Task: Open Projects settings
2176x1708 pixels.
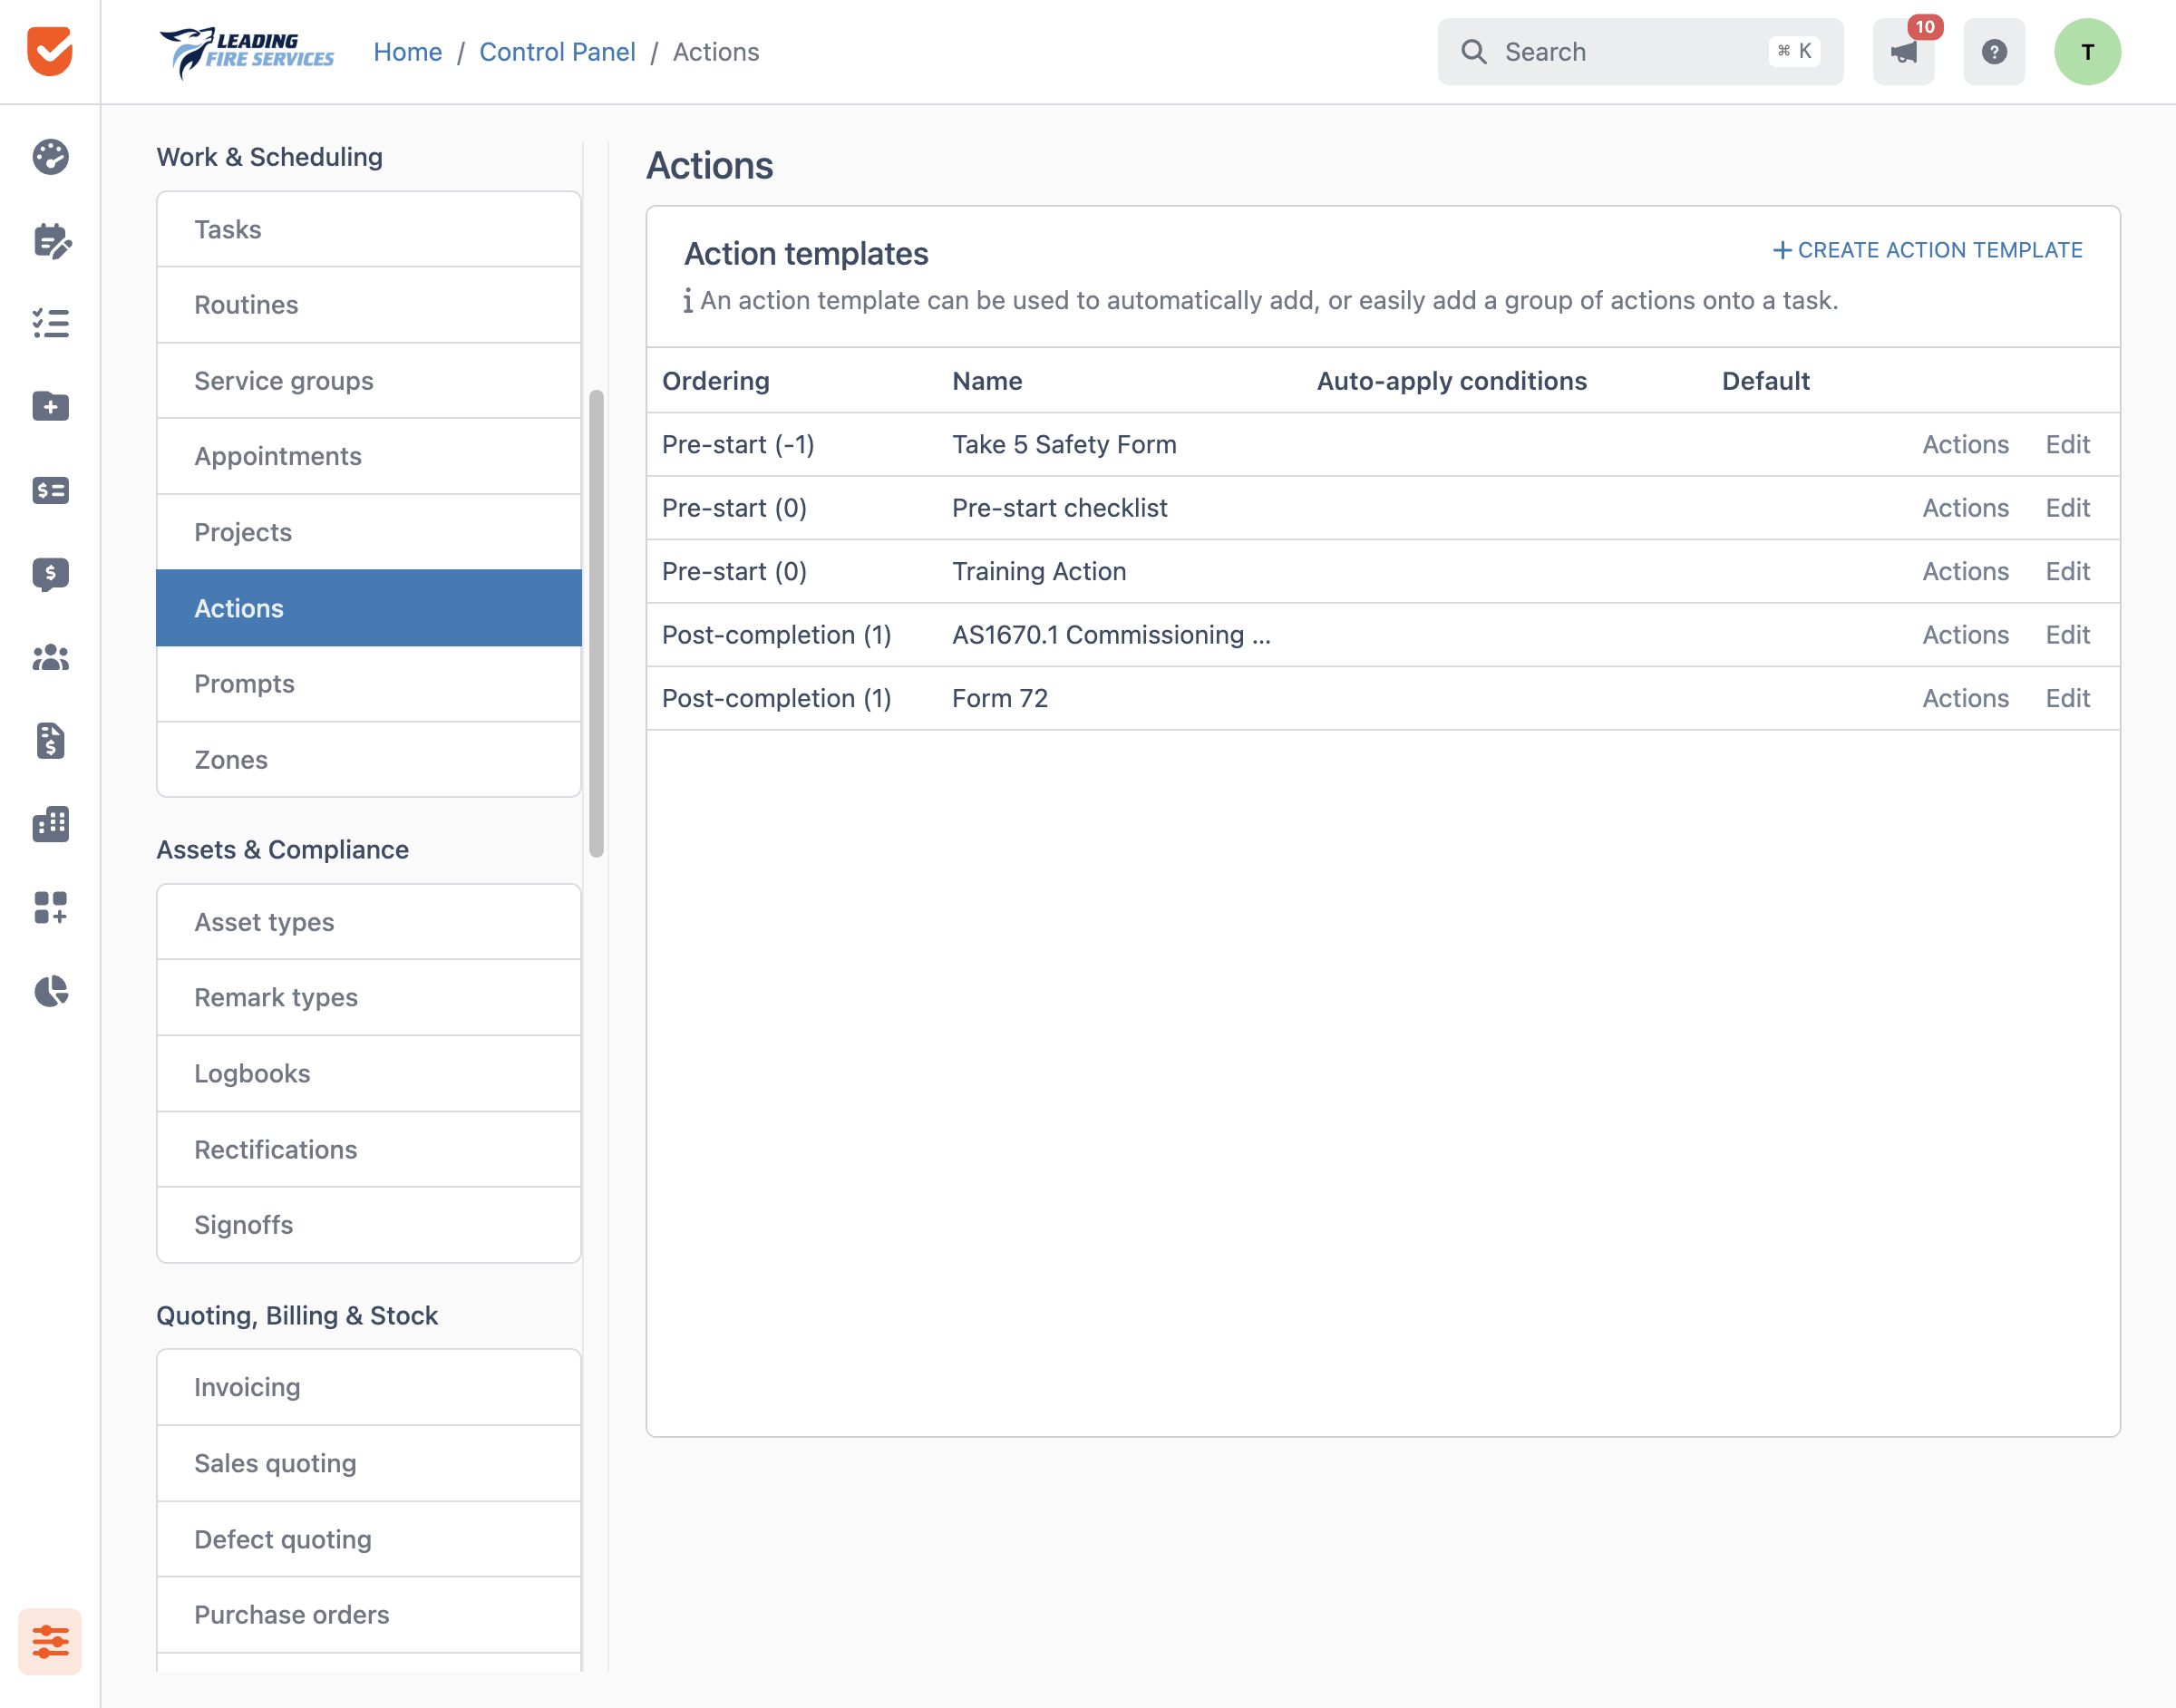Action: click(x=369, y=532)
